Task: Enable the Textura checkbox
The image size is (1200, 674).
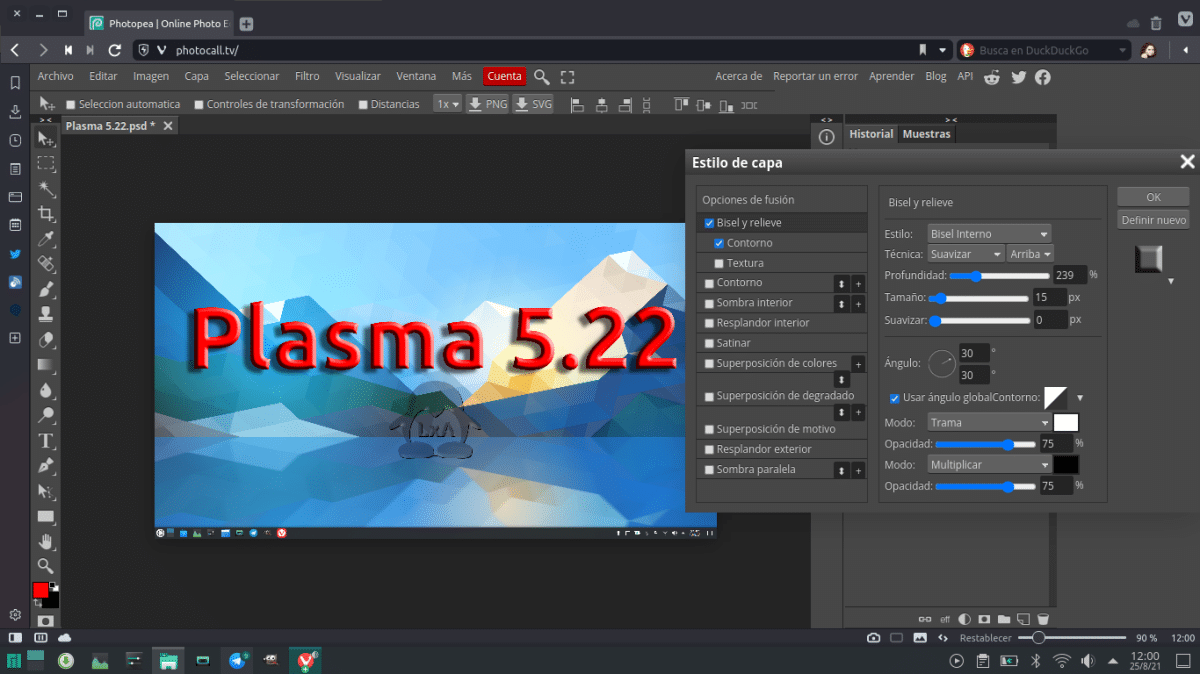Action: [719, 263]
